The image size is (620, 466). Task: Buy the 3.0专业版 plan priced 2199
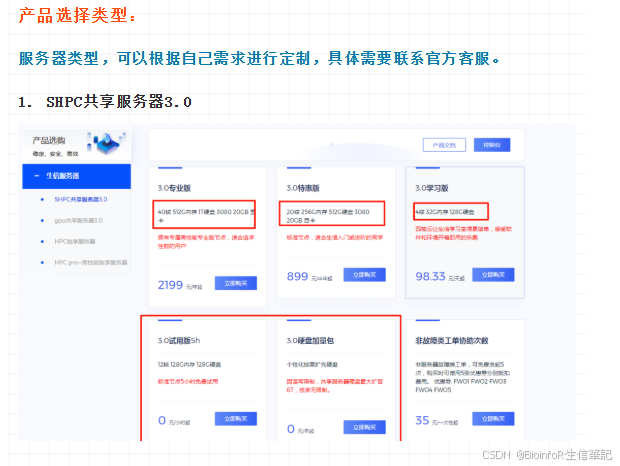(236, 283)
